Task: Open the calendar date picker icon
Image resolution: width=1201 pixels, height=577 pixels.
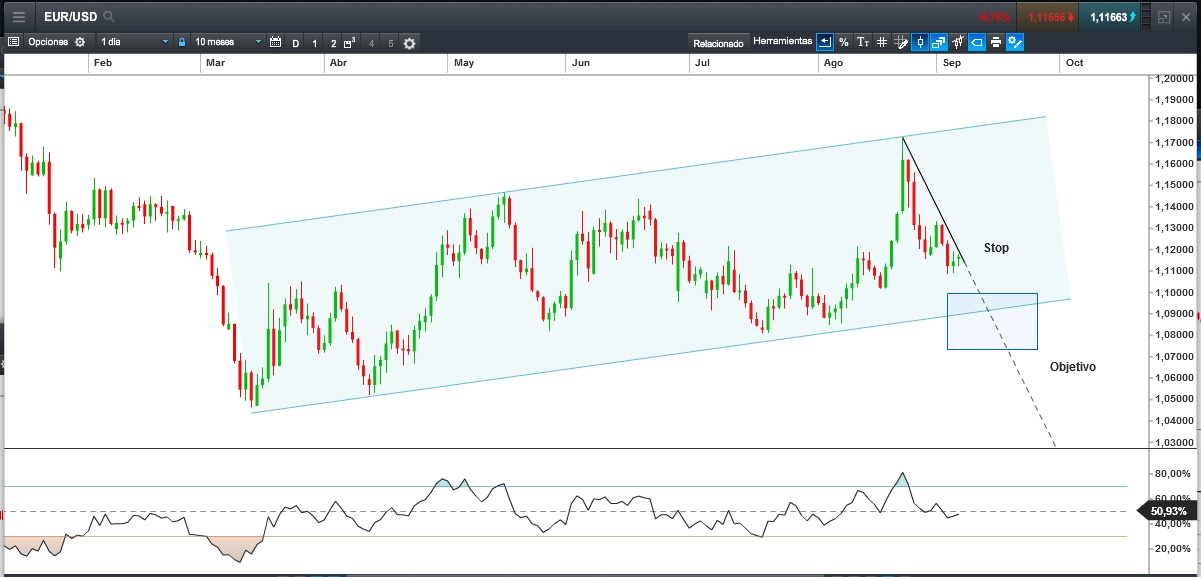Action: (x=275, y=43)
